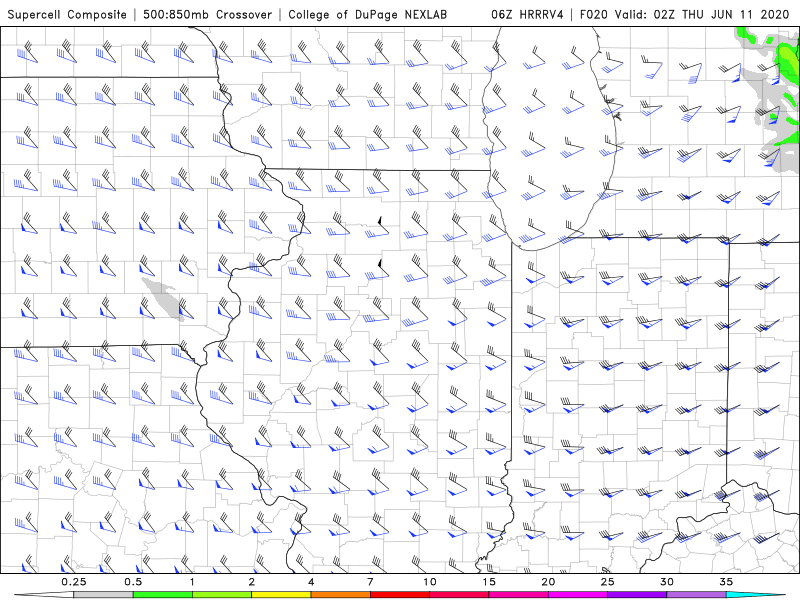
Task: Click the legend value 35
Action: [x=726, y=582]
